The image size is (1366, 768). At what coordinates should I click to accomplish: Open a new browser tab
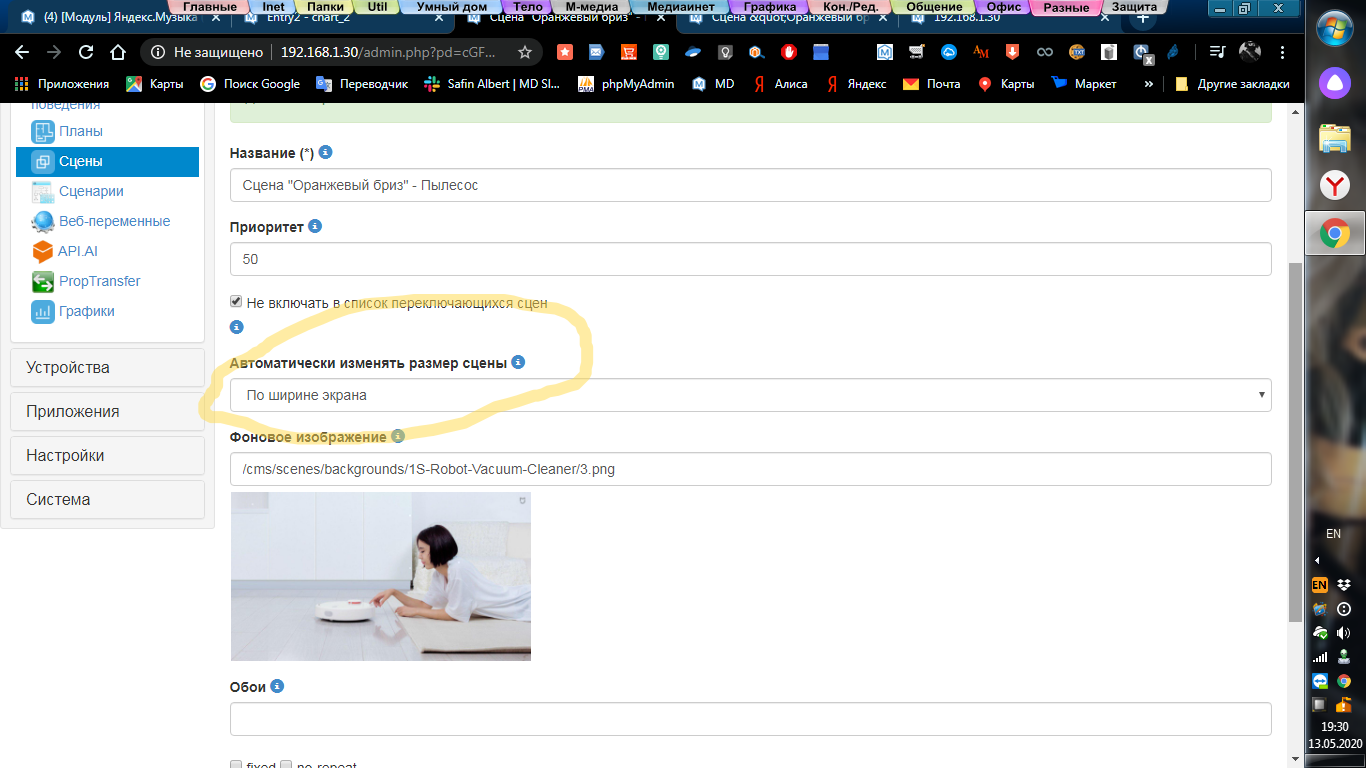[x=1143, y=18]
